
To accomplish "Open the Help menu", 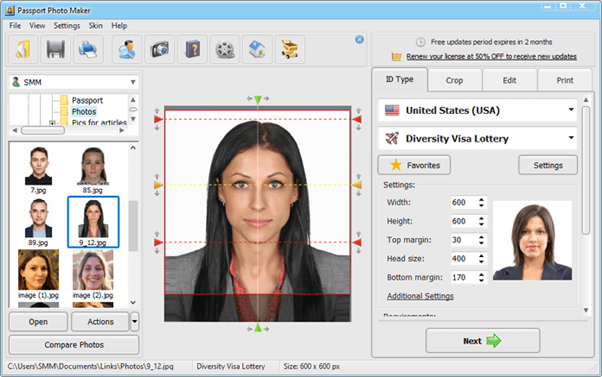I will [119, 26].
